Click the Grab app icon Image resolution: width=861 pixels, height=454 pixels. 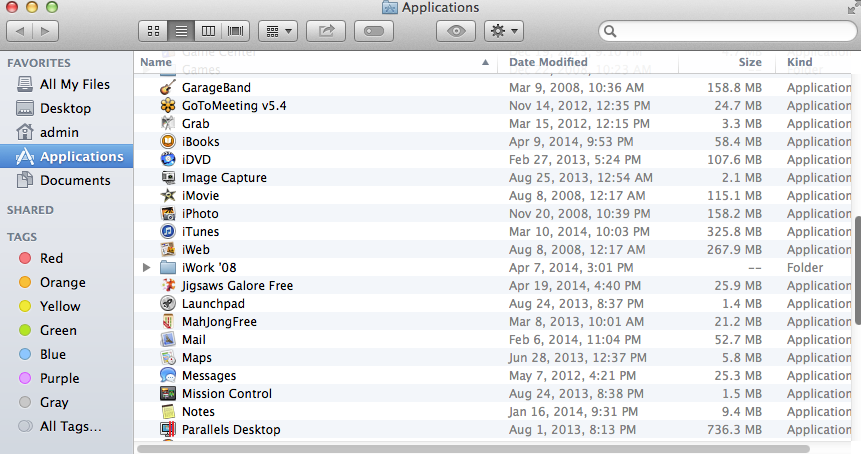[167, 124]
